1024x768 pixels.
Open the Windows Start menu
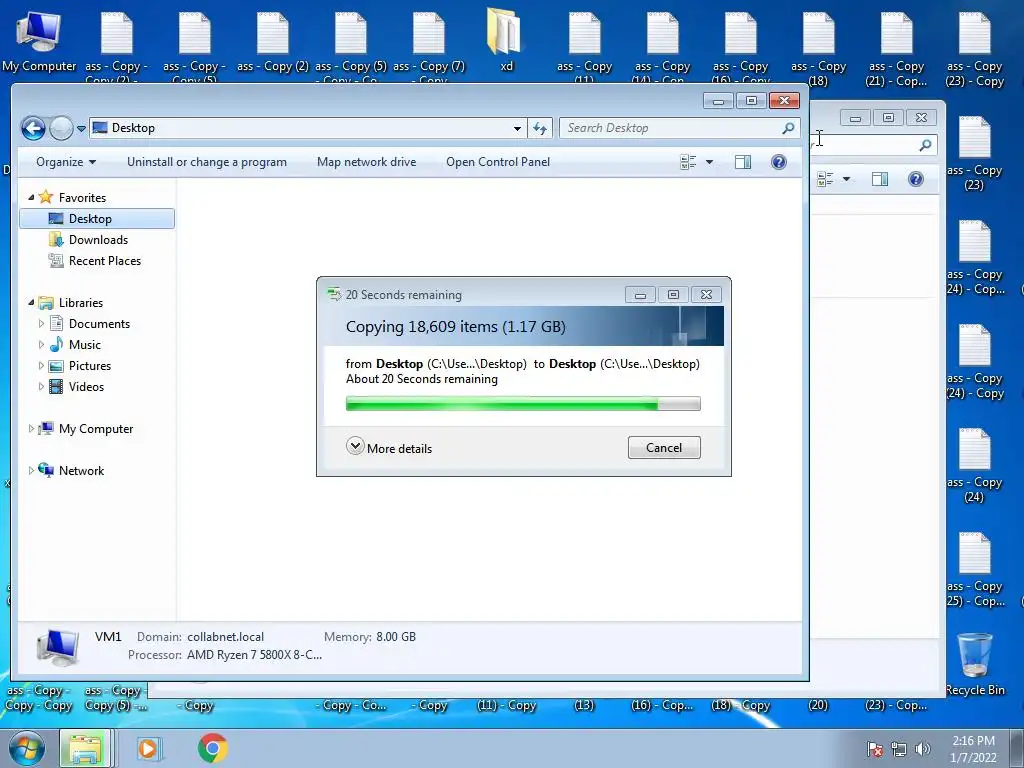point(27,748)
